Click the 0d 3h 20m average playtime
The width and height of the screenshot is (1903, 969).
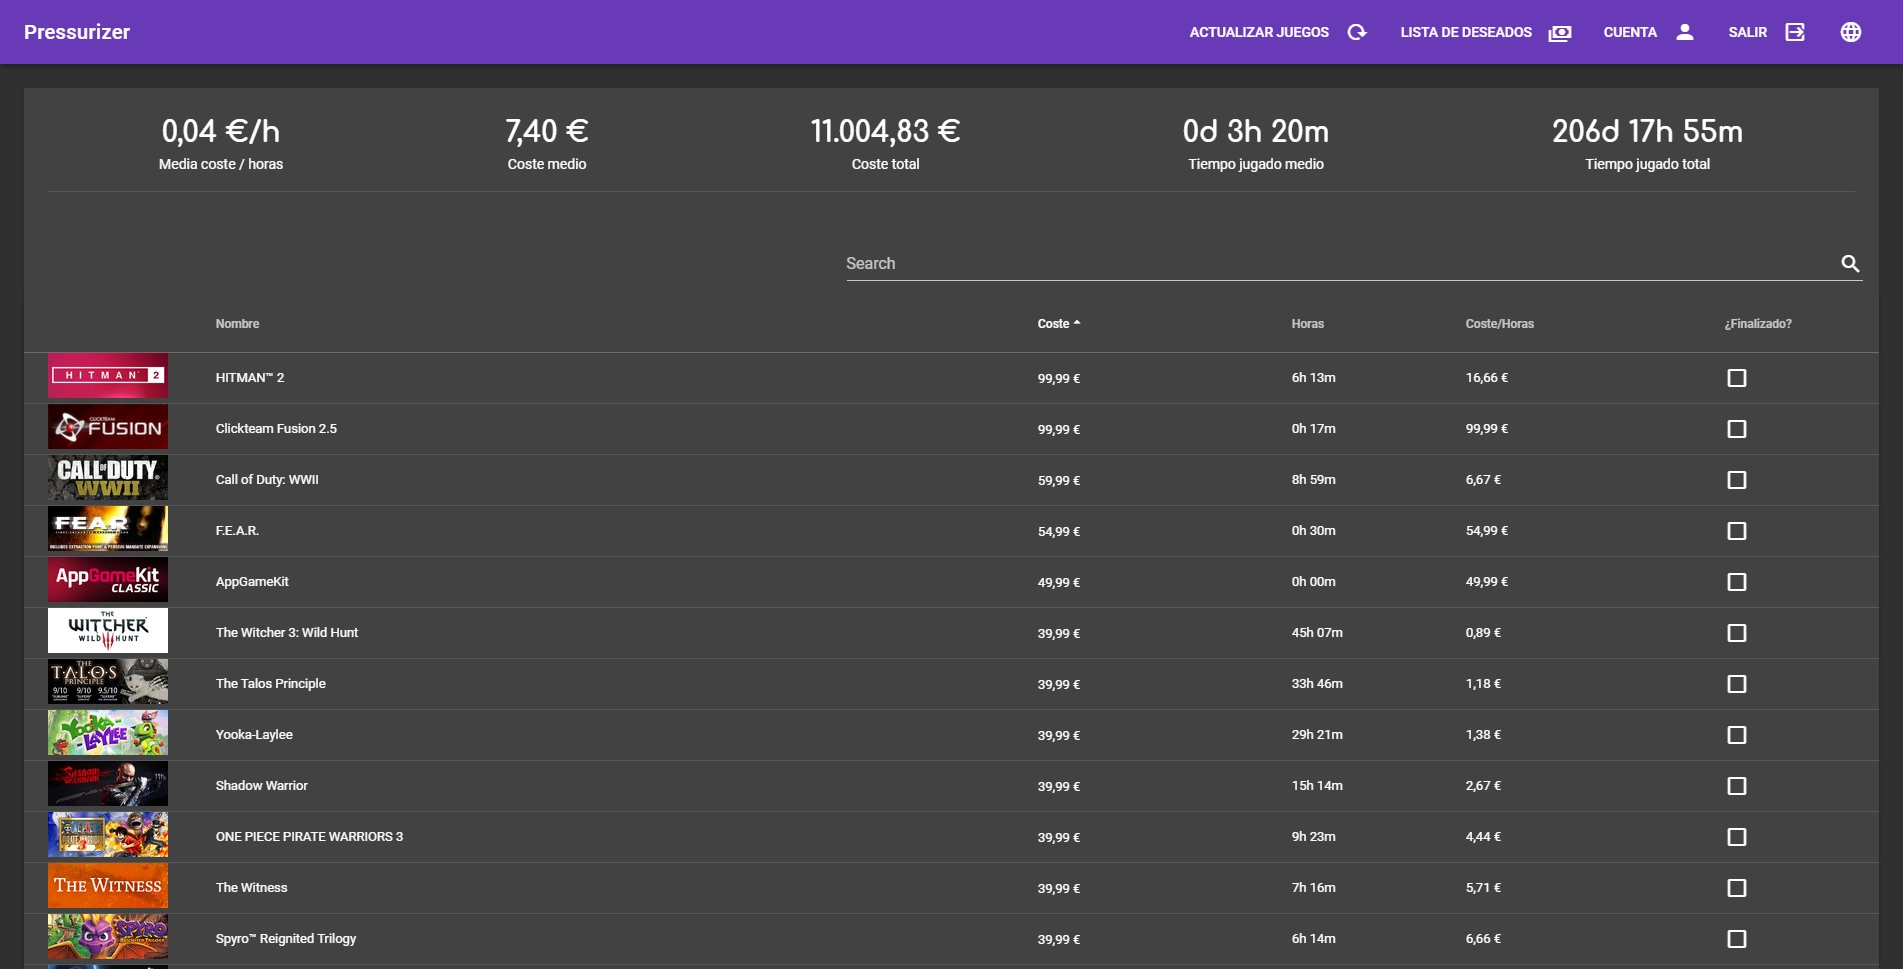click(1256, 131)
